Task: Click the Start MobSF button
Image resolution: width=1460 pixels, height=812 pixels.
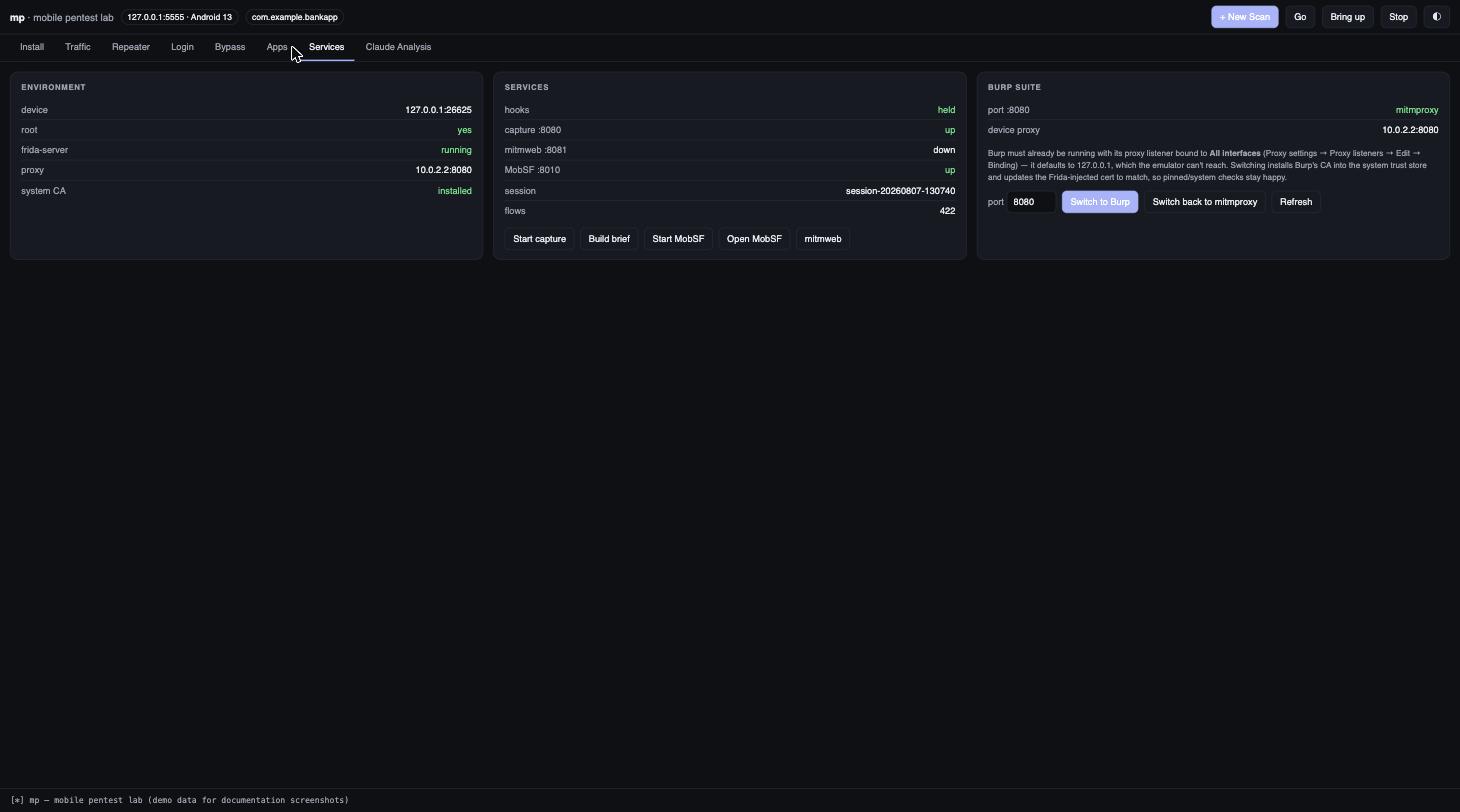Action: 678,239
